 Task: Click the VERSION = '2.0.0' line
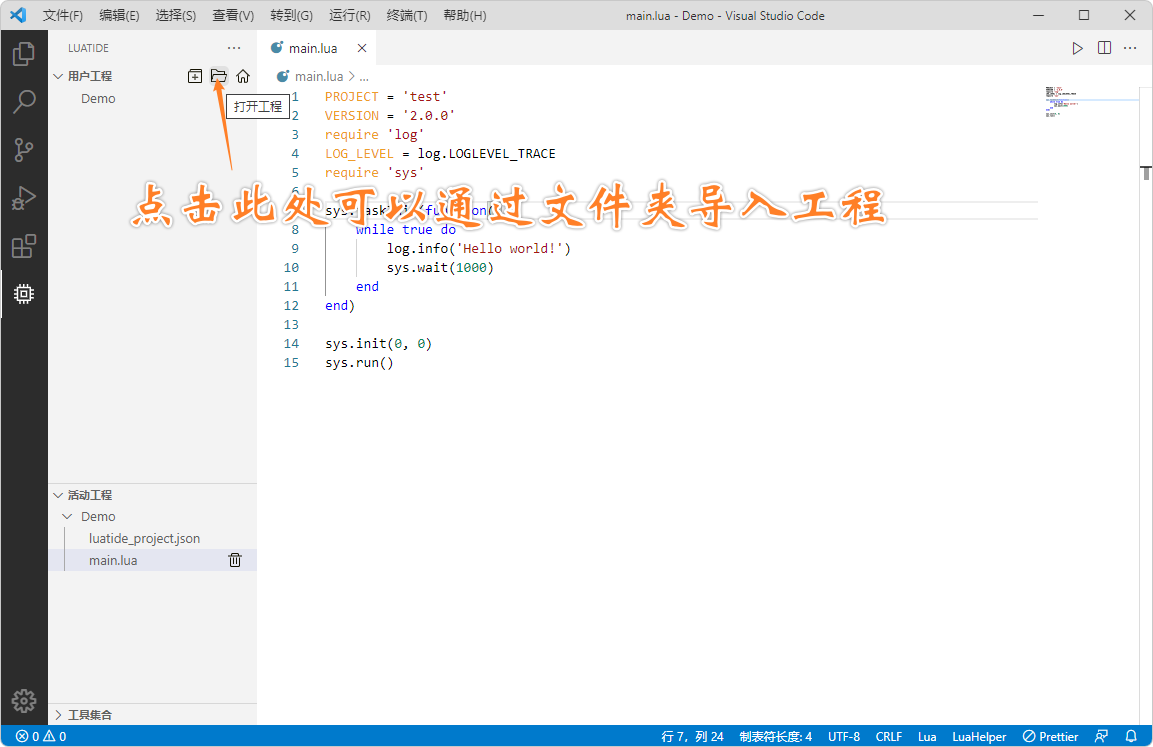pos(390,115)
